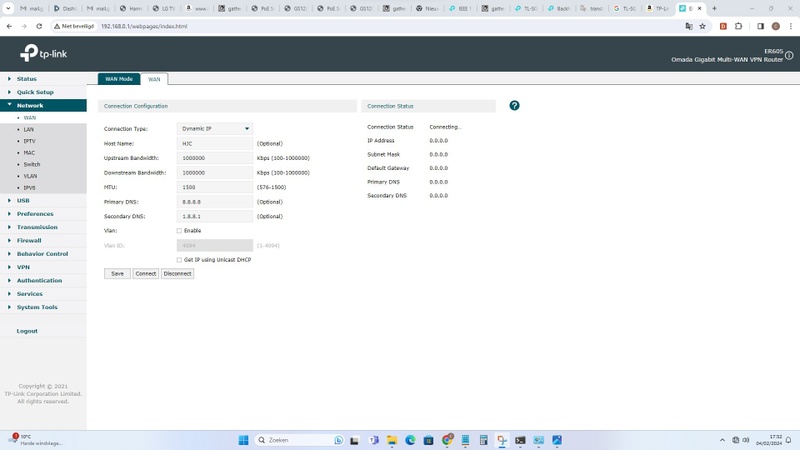This screenshot has height=450, width=800.
Task: Open Microsoft Teams from taskbar
Action: [373, 440]
